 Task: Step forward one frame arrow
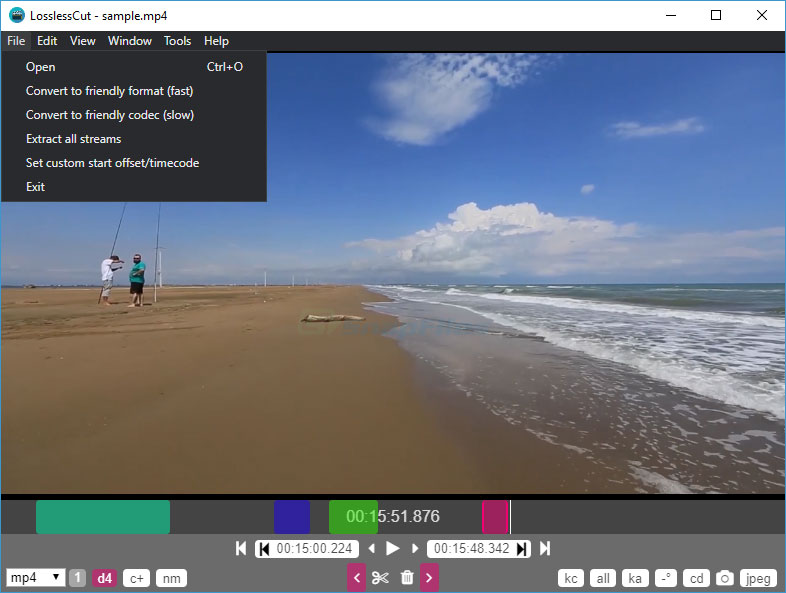(x=415, y=548)
